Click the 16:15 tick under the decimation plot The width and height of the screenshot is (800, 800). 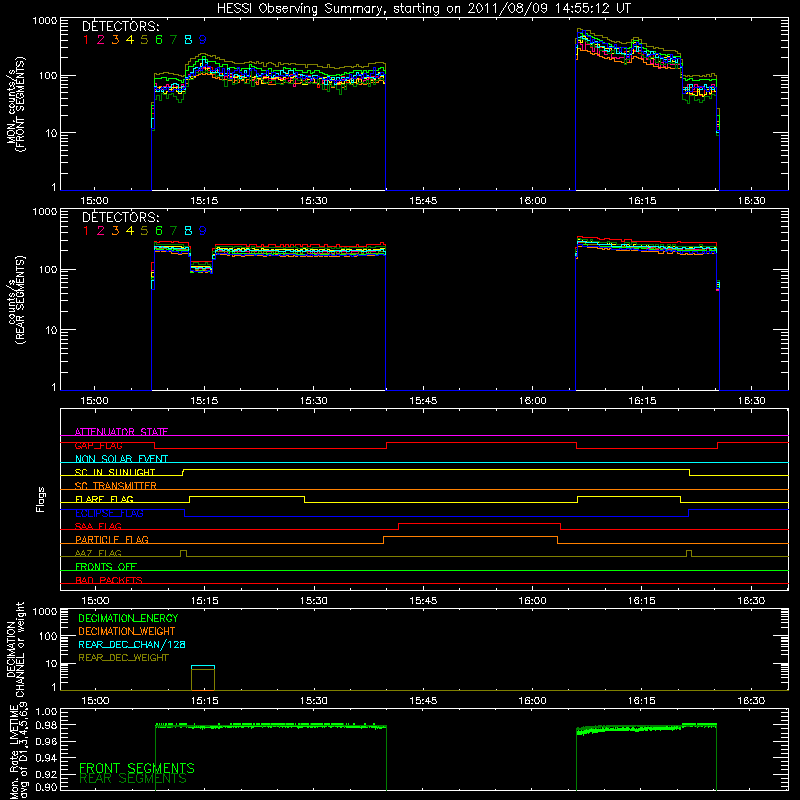642,701
